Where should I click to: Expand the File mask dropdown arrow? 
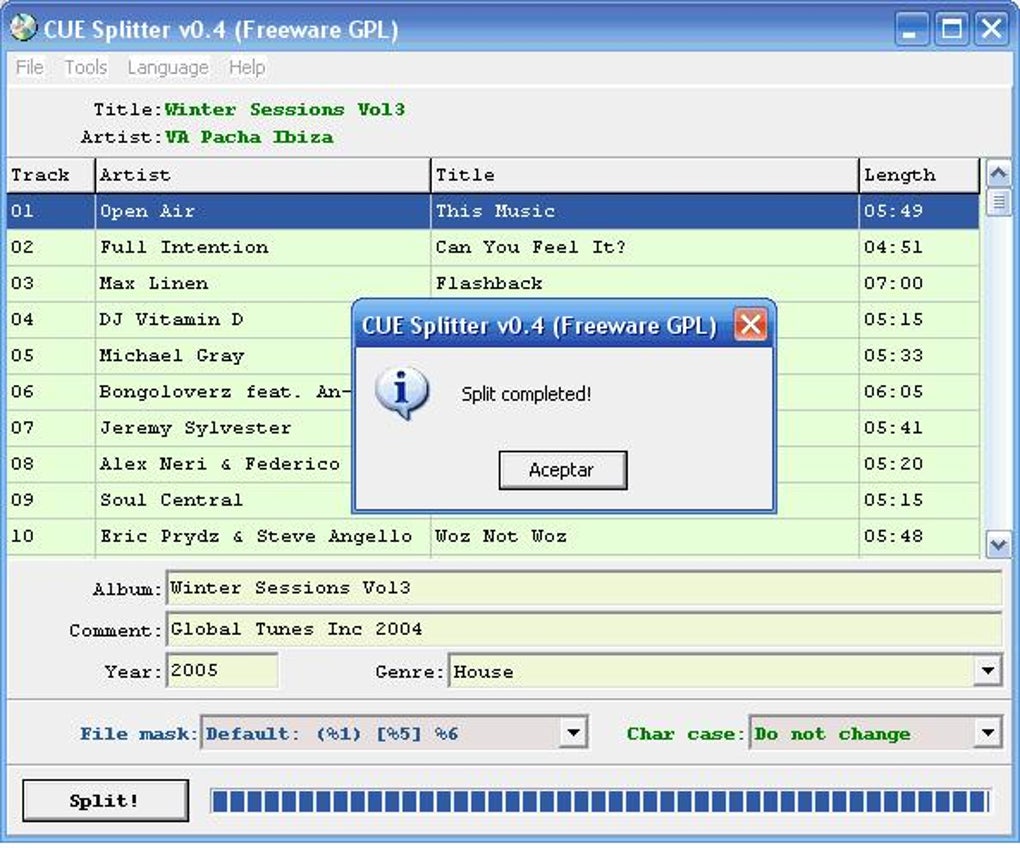(573, 733)
